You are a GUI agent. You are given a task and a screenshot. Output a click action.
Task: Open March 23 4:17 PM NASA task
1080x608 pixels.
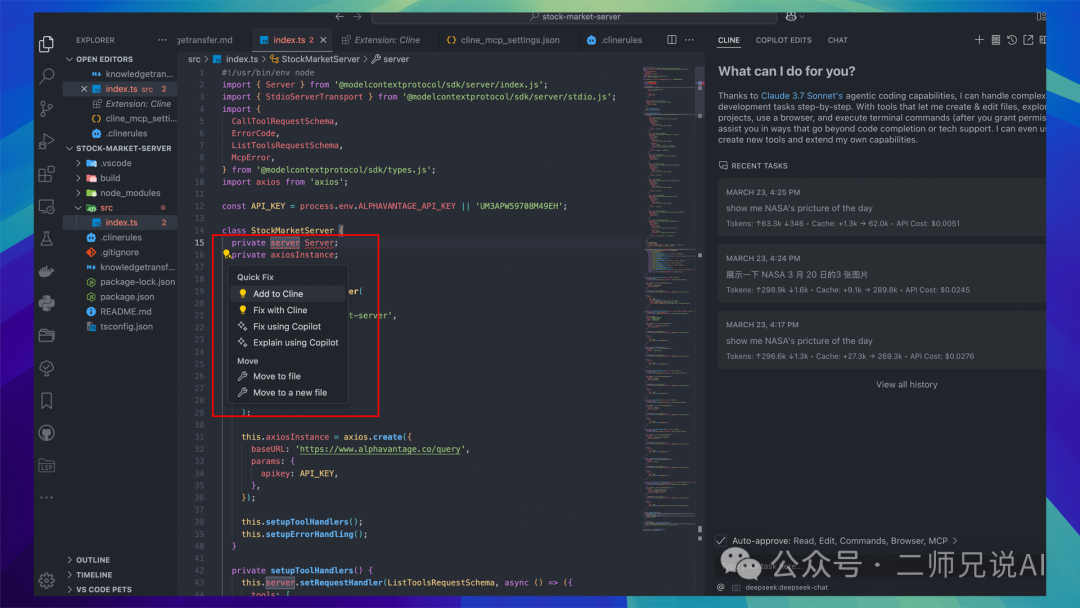882,340
